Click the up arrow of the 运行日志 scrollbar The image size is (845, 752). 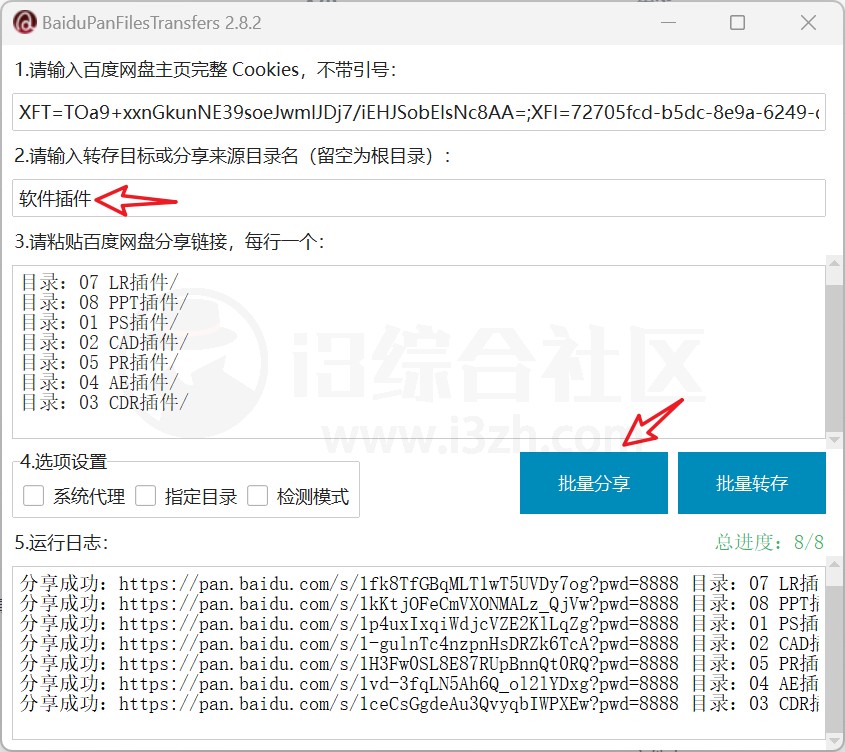tap(833, 574)
